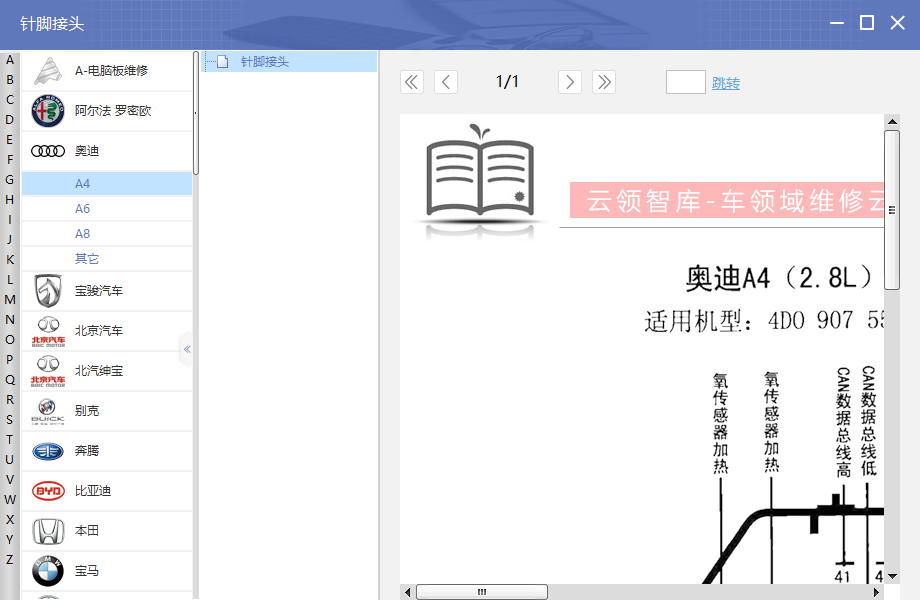Jump to letter A in index
This screenshot has height=600, width=920.
coord(10,60)
